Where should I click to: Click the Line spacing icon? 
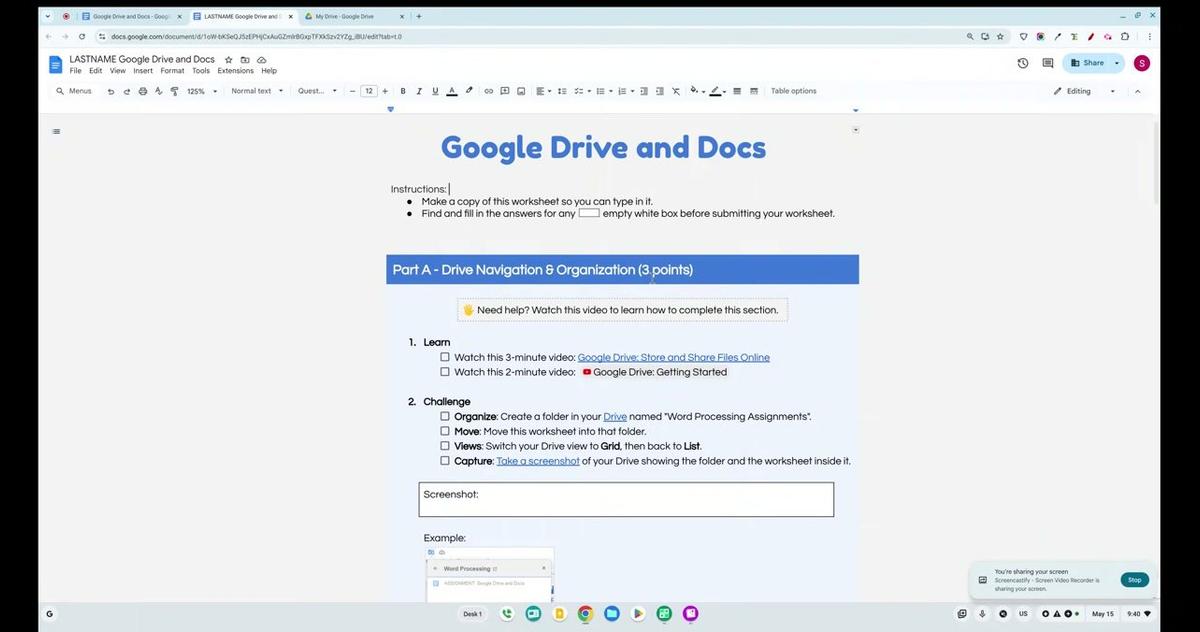(x=561, y=91)
